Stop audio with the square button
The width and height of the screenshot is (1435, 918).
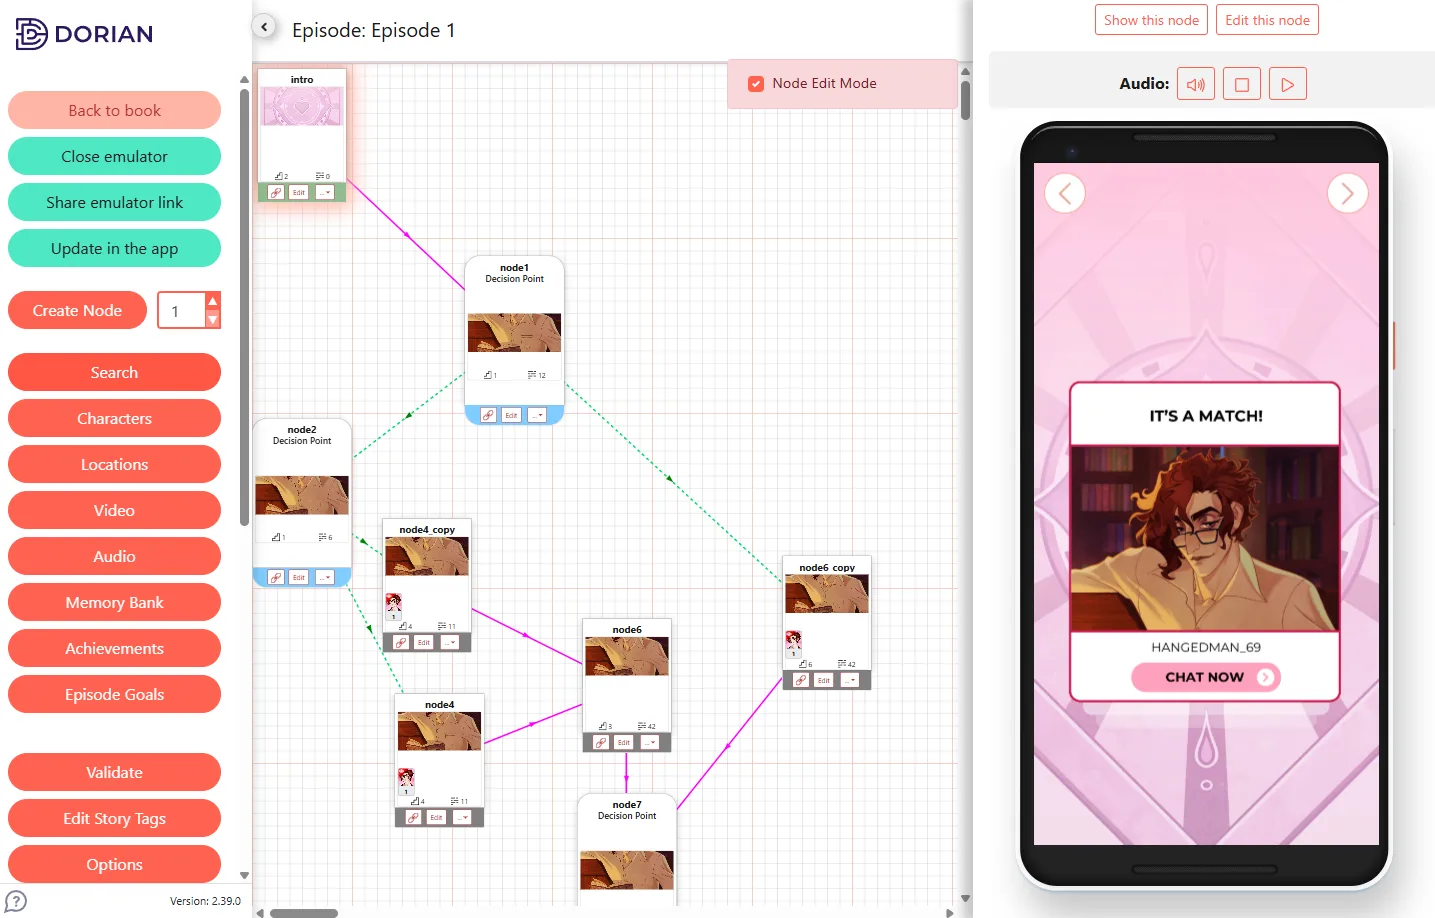1242,84
